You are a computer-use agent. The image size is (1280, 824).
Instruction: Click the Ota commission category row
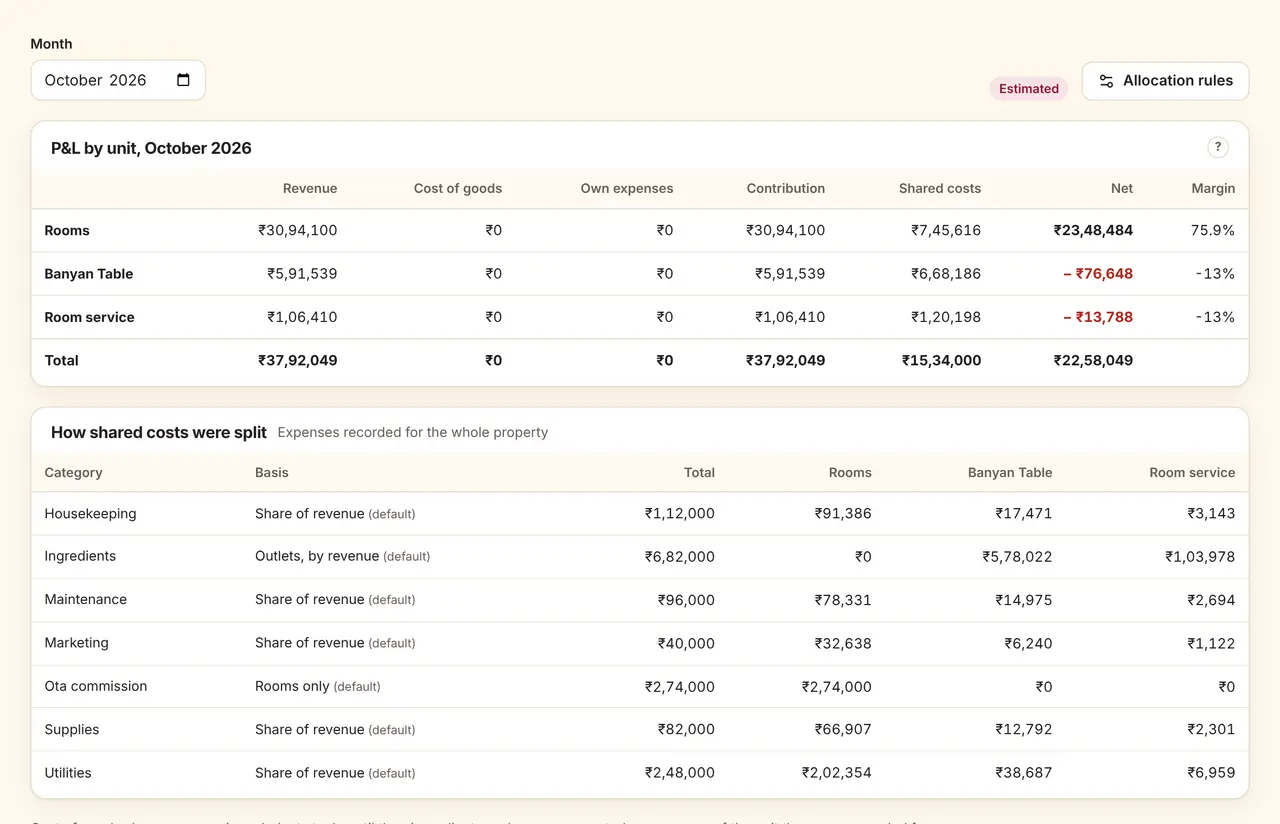(x=640, y=687)
